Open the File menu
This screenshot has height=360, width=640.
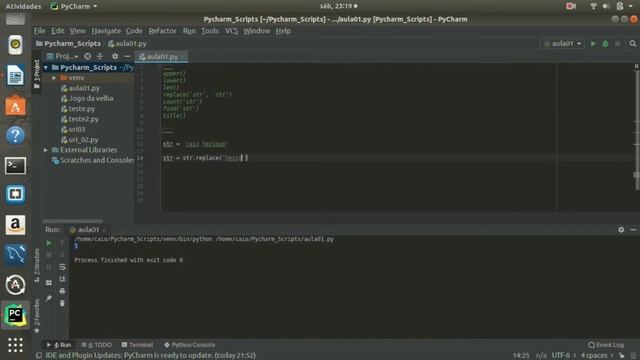40,31
